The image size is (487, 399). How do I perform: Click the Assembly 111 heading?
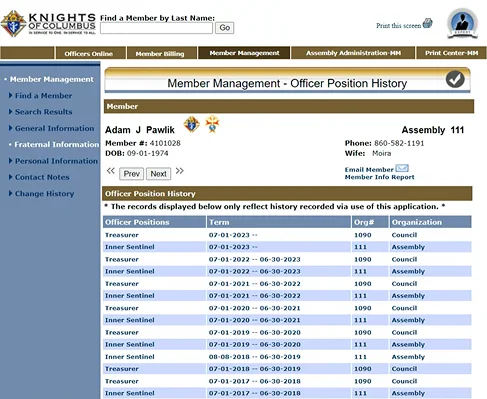pos(433,130)
